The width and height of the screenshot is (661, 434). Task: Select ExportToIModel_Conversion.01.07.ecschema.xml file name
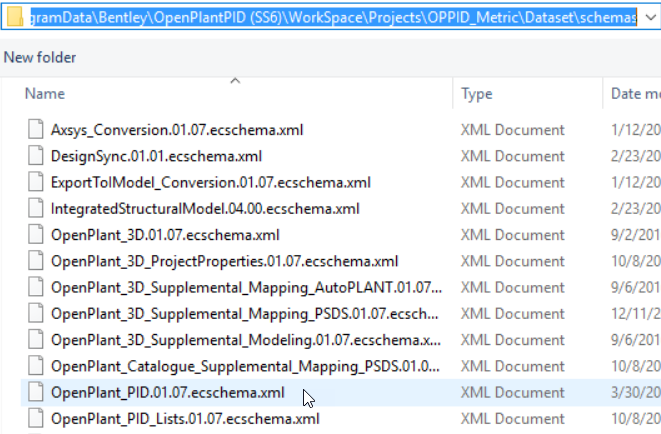point(211,182)
